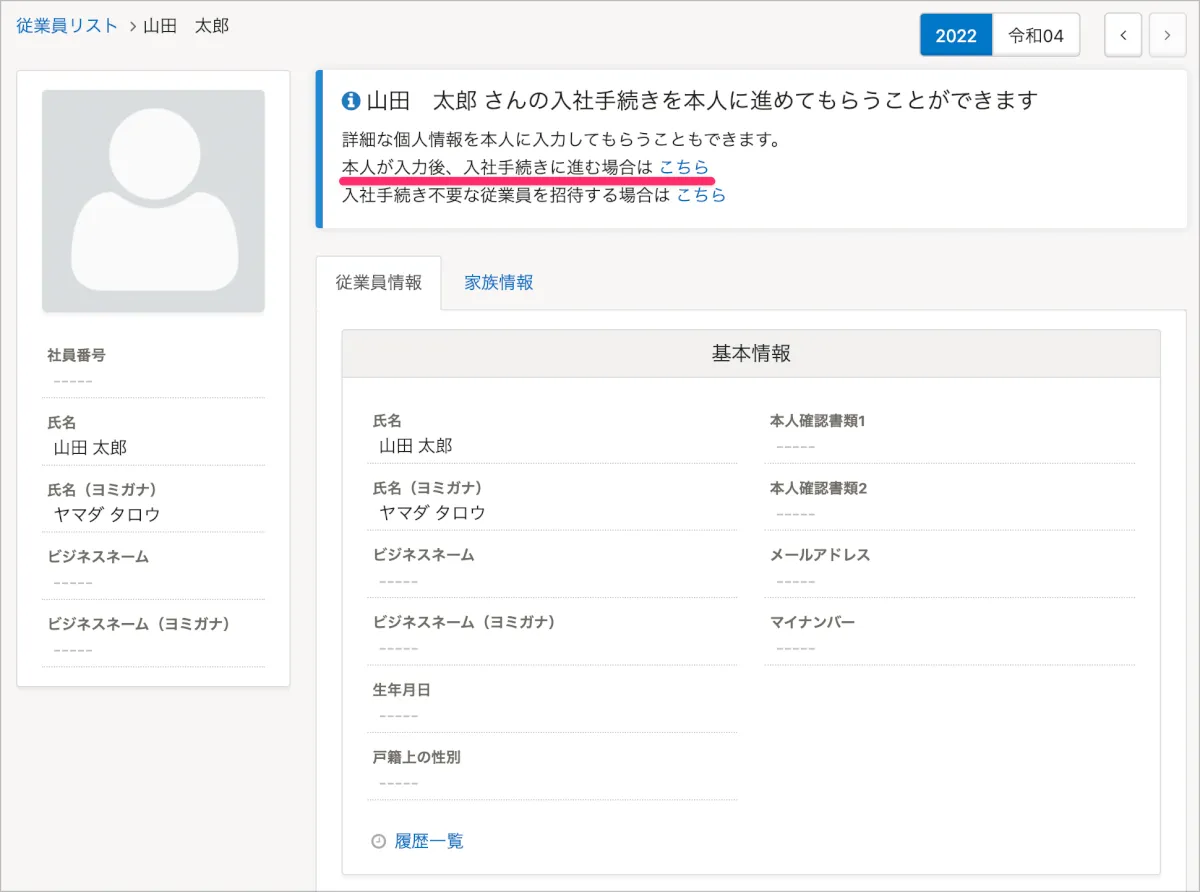This screenshot has width=1200, height=892.
Task: Open the 従業員リスト breadcrumb link
Action: tap(67, 26)
